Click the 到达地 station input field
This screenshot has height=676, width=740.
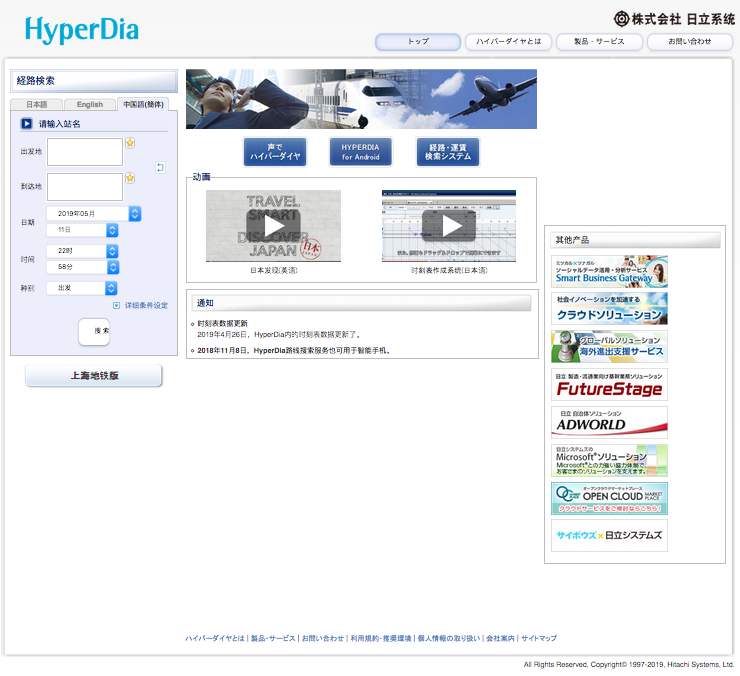coord(85,187)
